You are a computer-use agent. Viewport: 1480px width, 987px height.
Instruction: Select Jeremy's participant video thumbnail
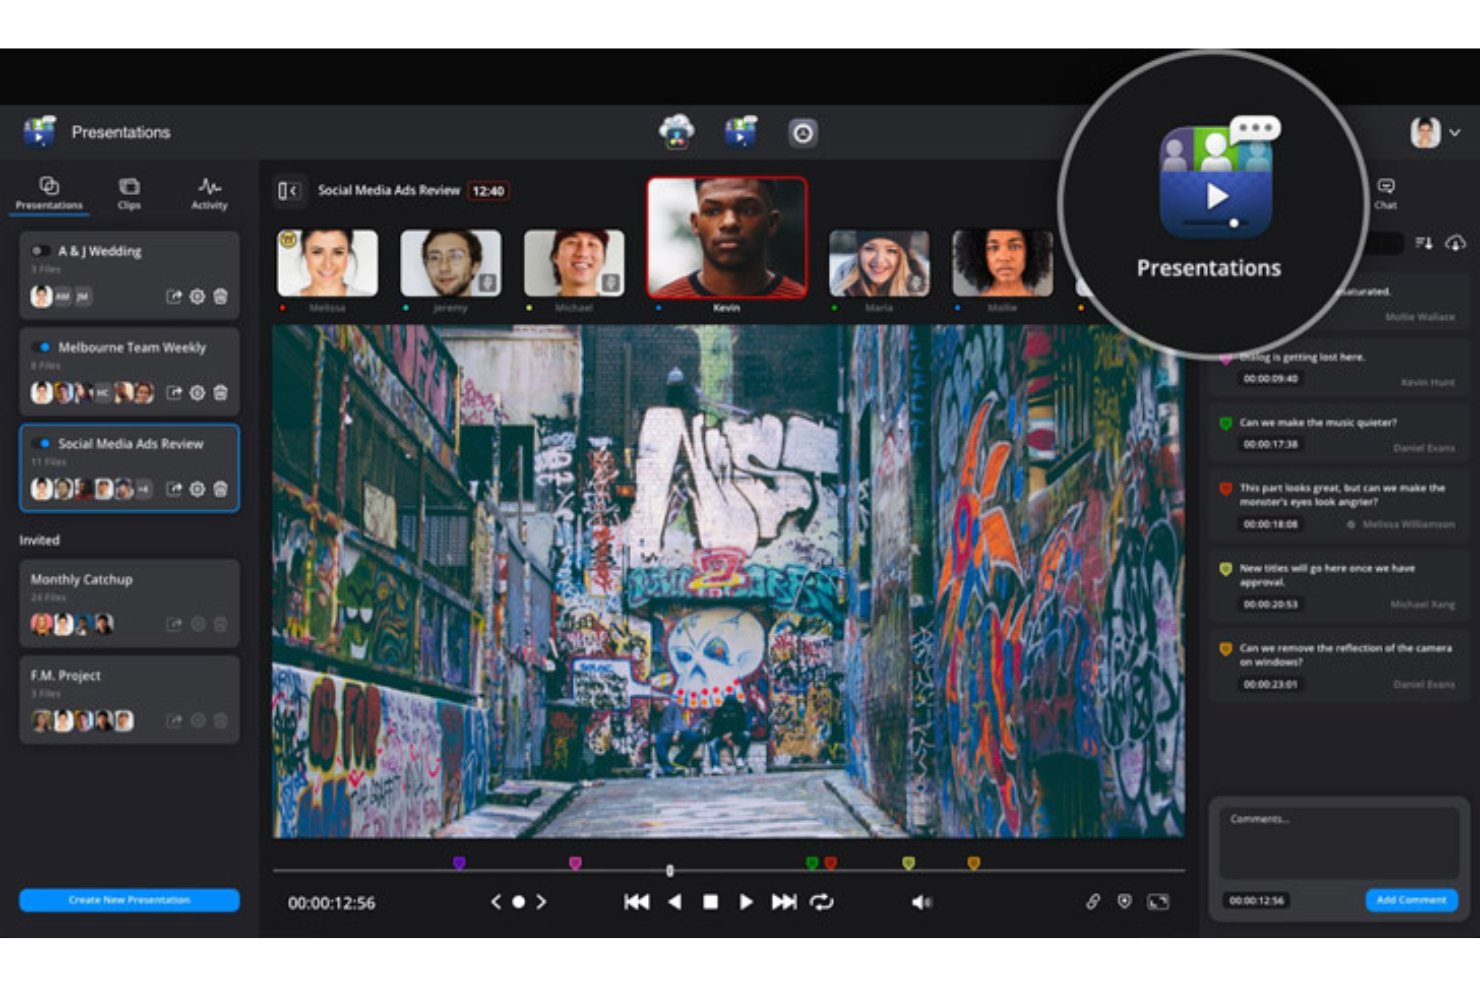click(451, 263)
